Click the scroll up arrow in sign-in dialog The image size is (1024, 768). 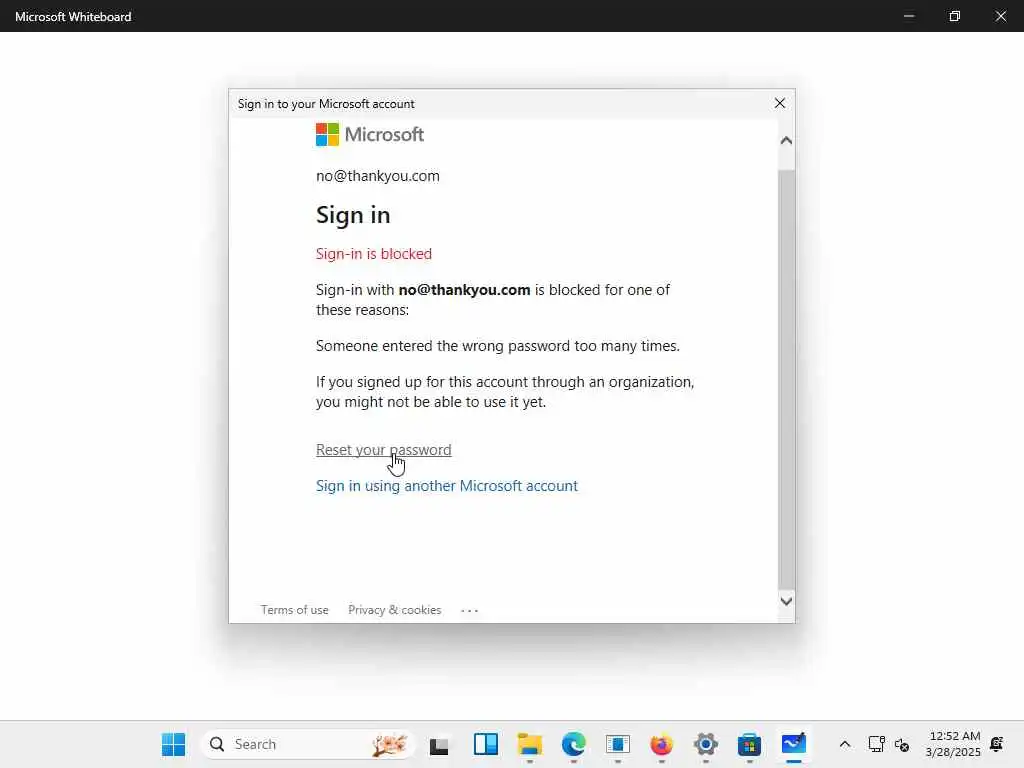tap(786, 140)
